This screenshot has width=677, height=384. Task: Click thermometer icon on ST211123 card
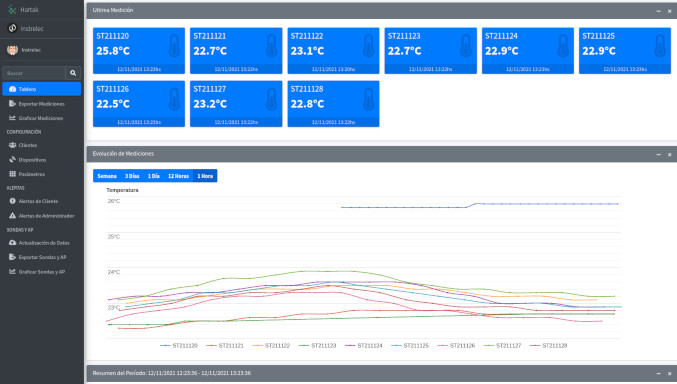465,46
